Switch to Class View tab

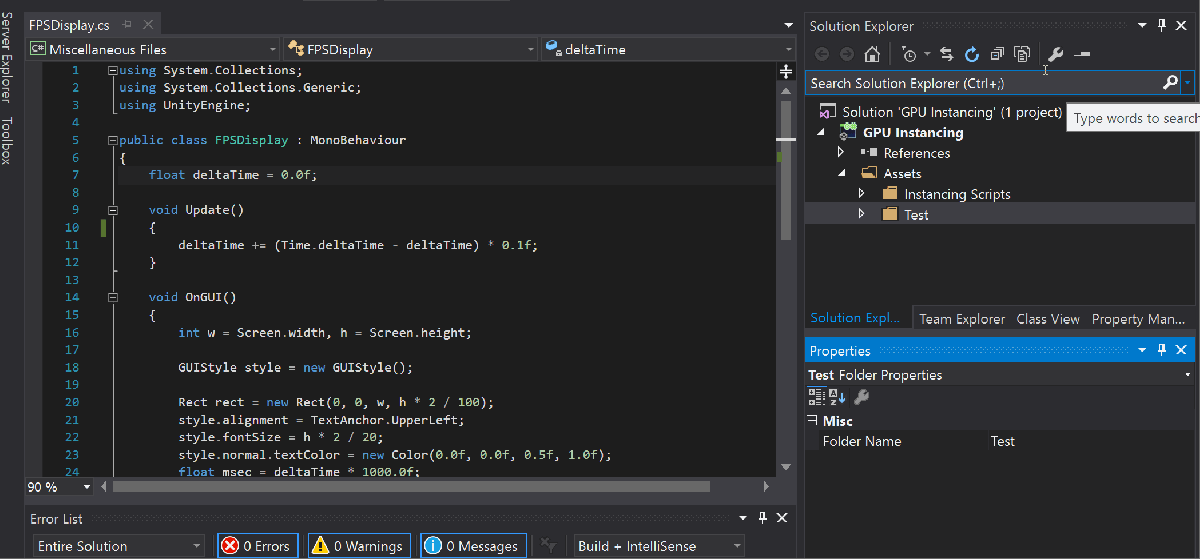pos(1048,319)
